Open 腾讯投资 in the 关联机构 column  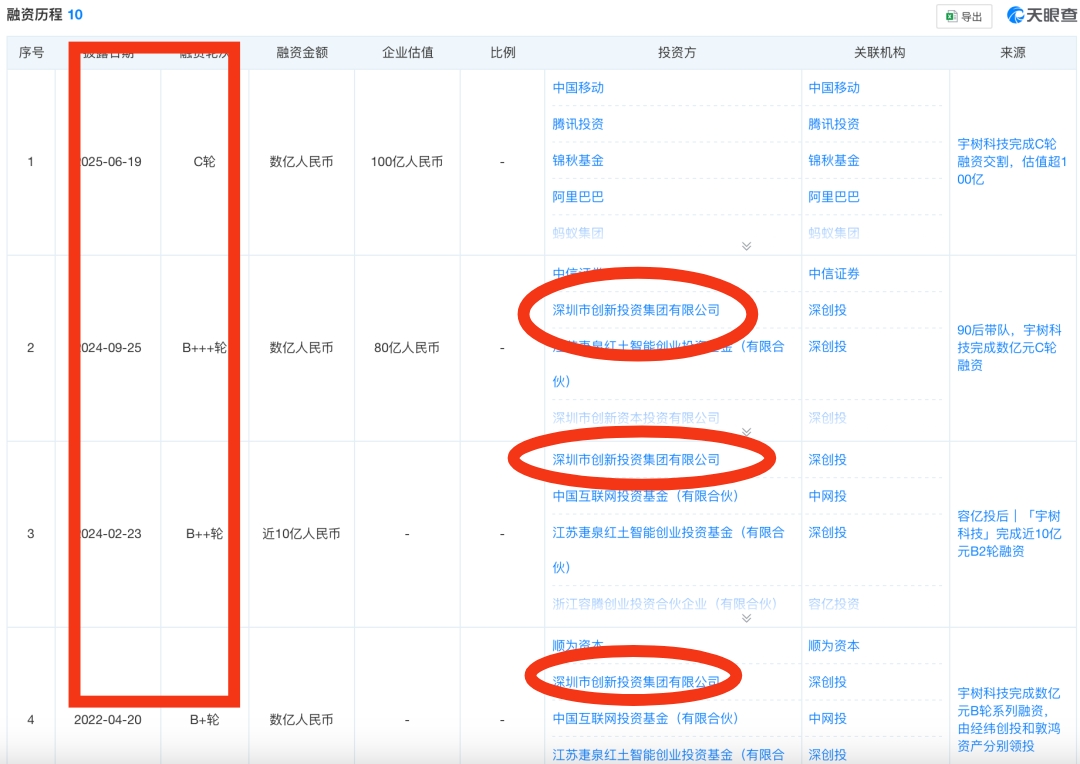pos(834,124)
